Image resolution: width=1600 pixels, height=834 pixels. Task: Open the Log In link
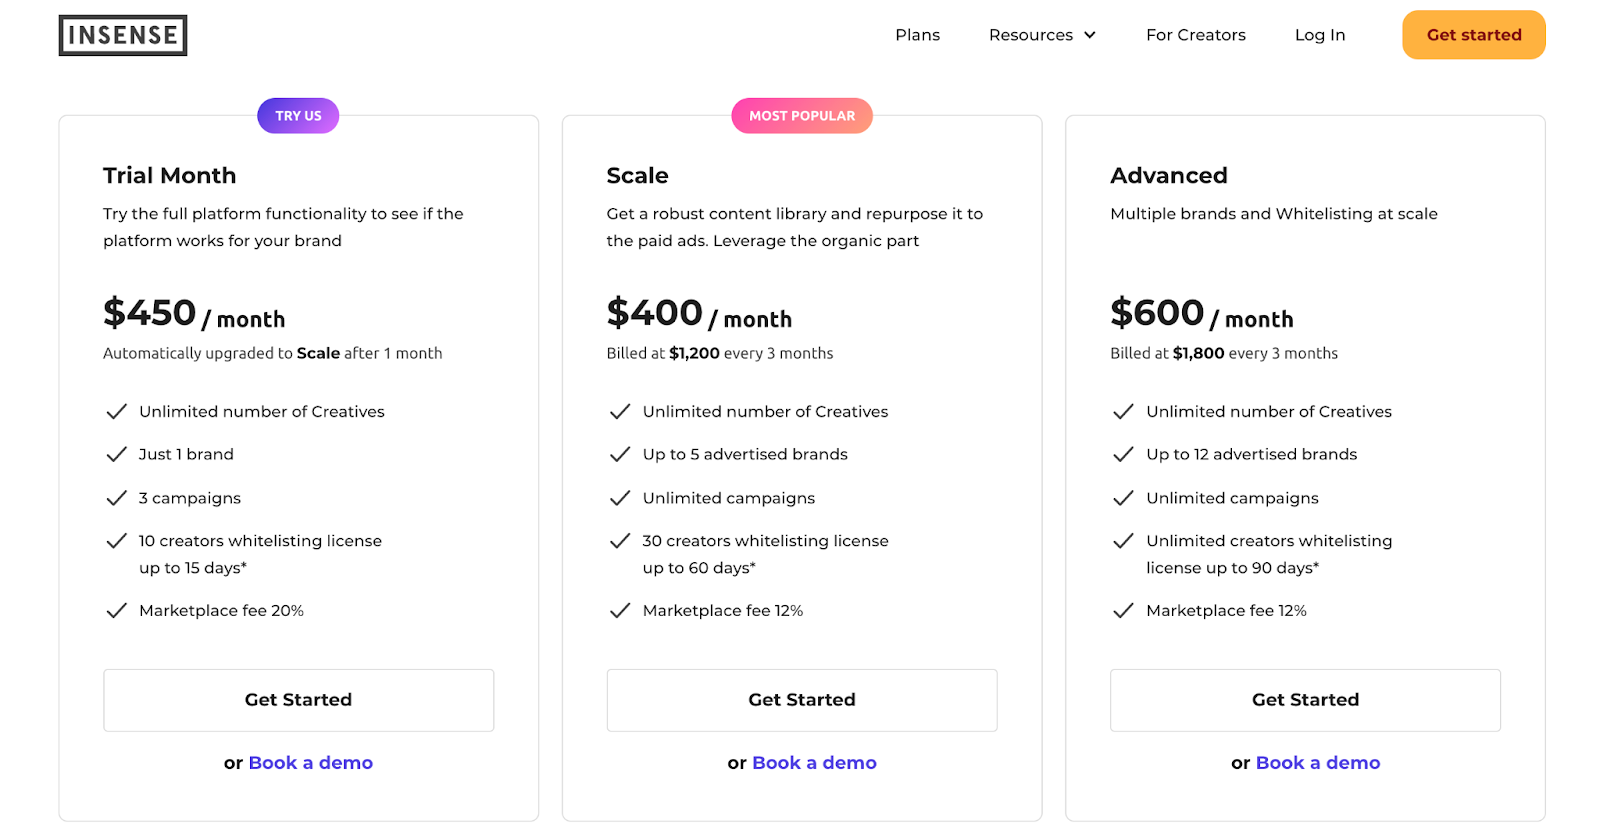pos(1319,35)
